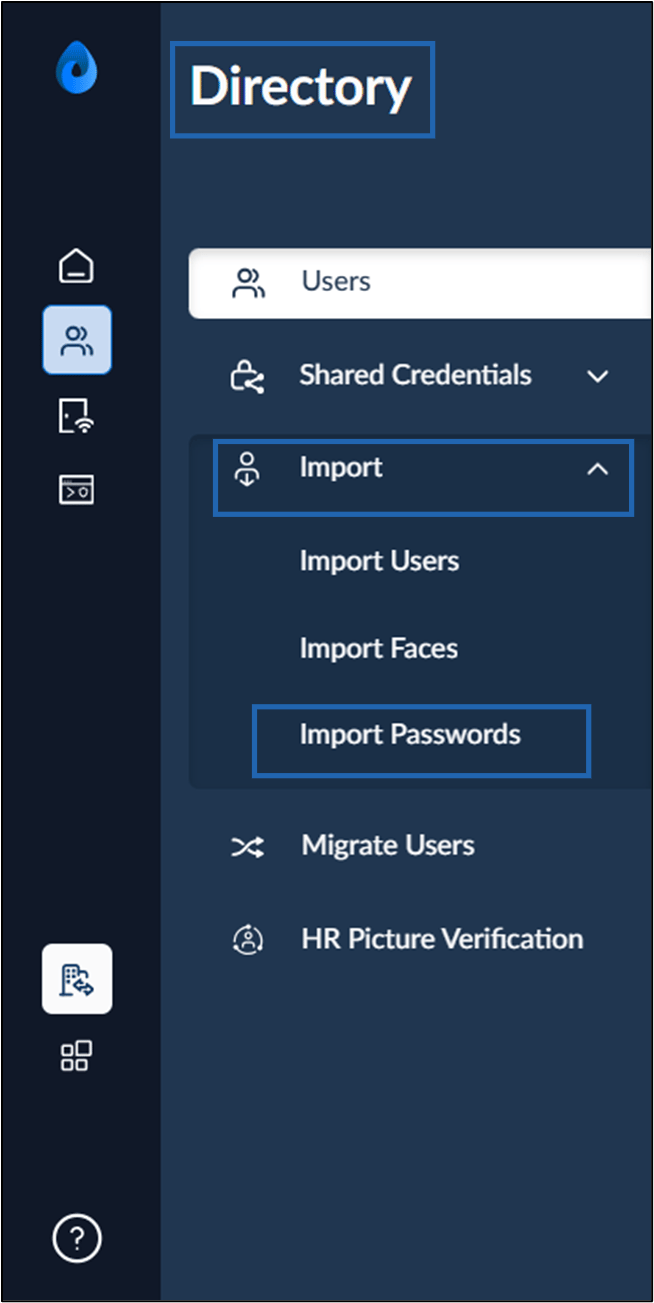The image size is (654, 1303).
Task: Open the apps grid icon in the rail
Action: (77, 1056)
